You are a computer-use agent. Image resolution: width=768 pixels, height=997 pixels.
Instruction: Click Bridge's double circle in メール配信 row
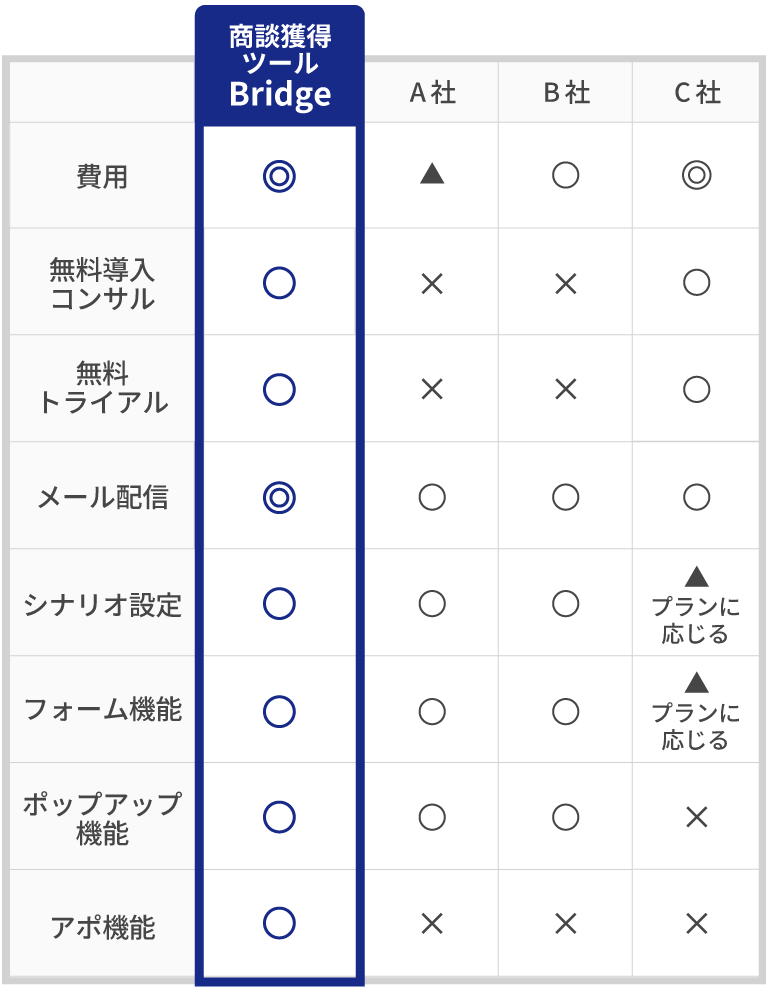279,497
